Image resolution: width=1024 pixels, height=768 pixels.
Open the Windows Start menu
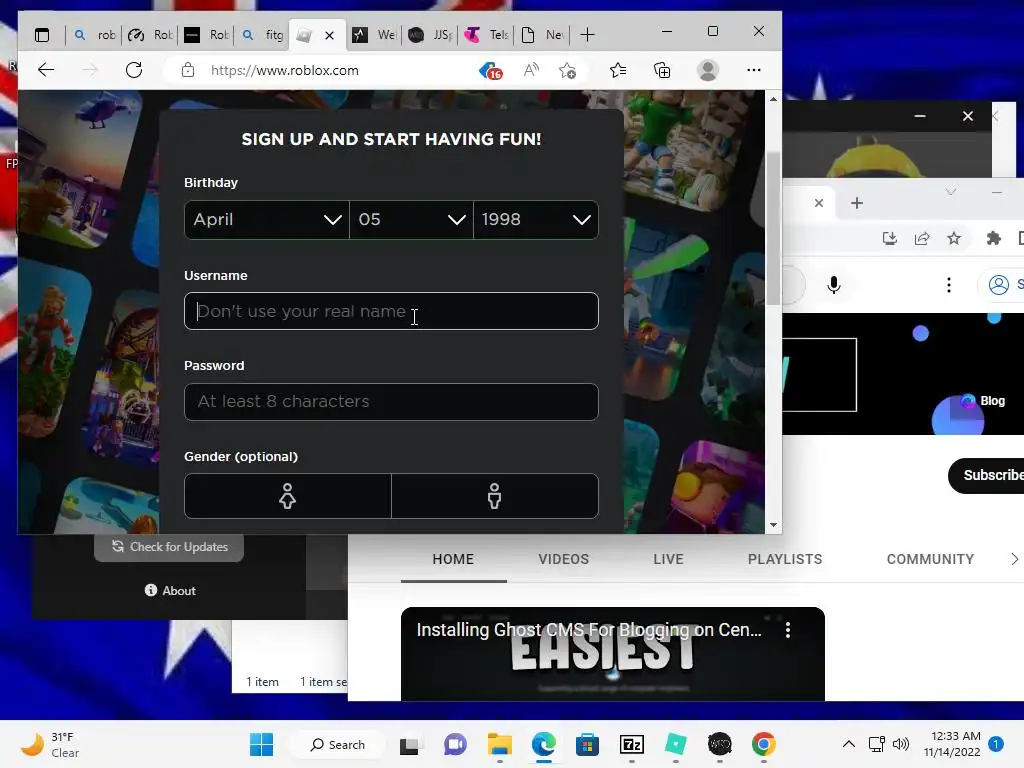click(261, 744)
